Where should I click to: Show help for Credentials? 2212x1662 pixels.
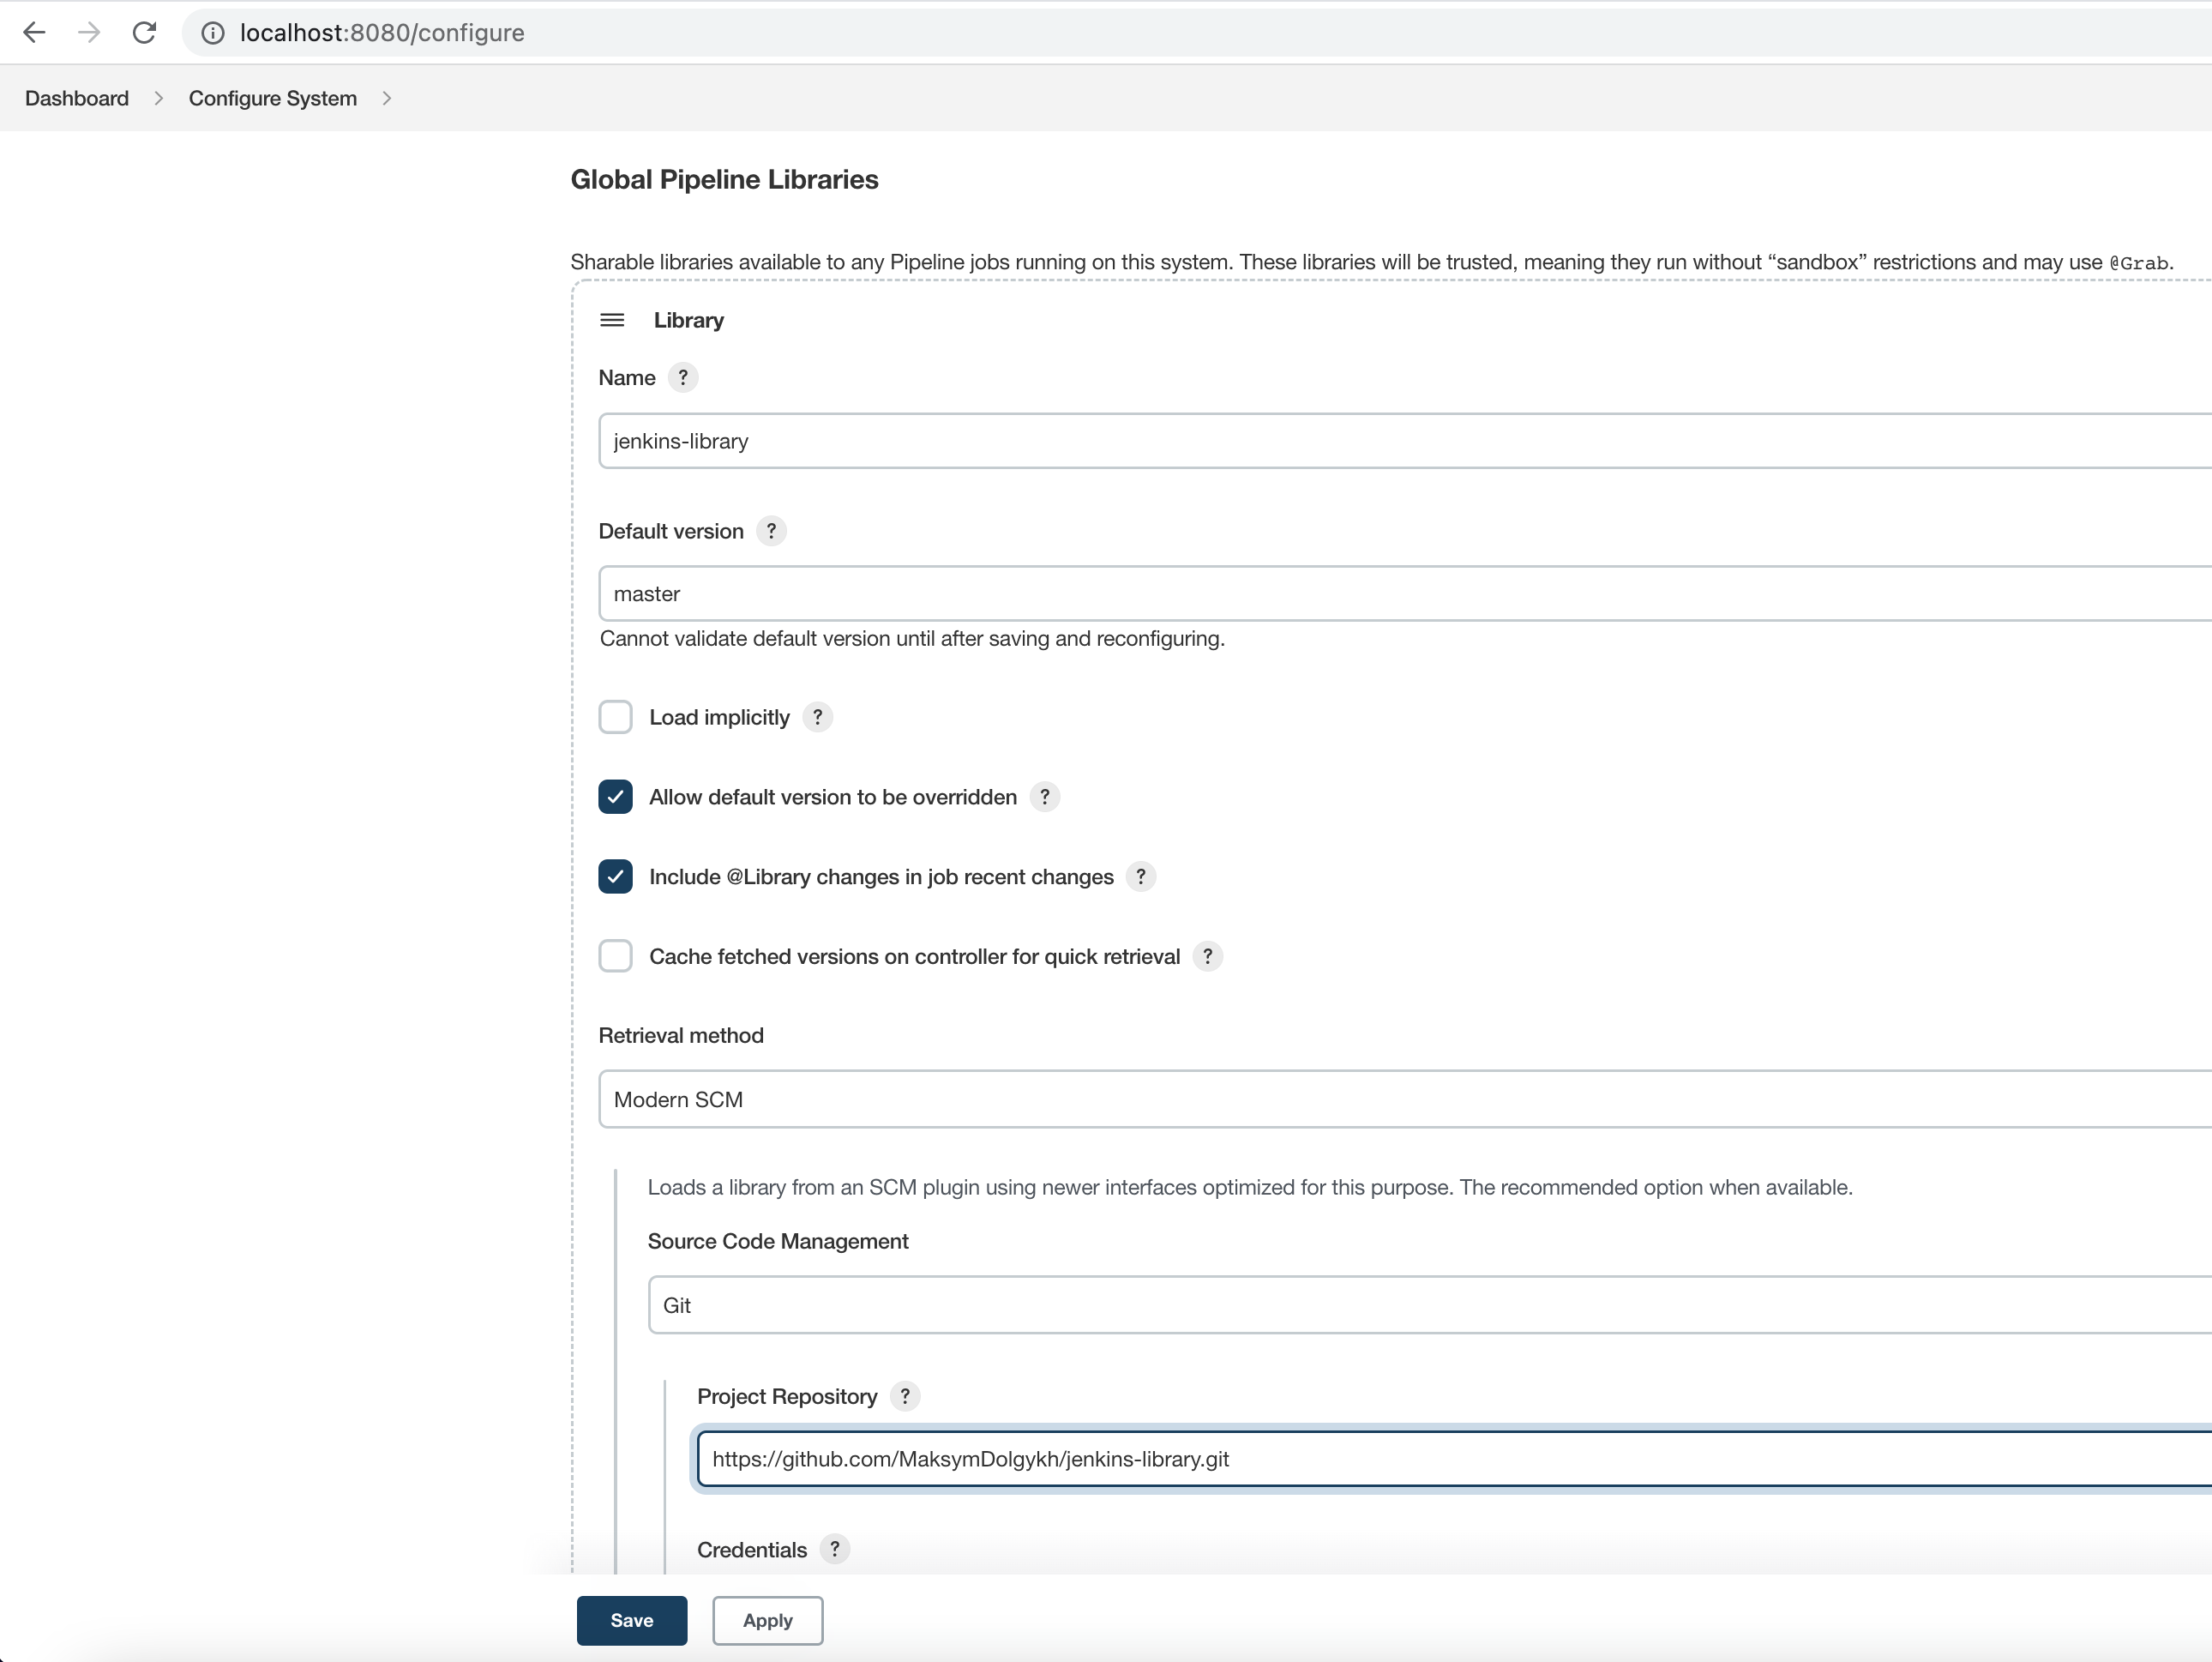coord(835,1549)
